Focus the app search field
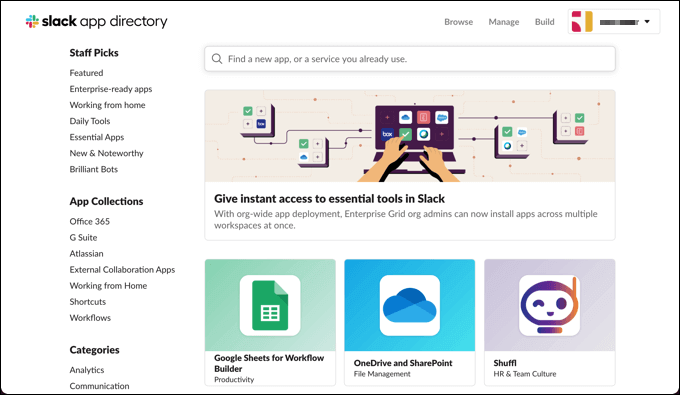 pyautogui.click(x=410, y=59)
